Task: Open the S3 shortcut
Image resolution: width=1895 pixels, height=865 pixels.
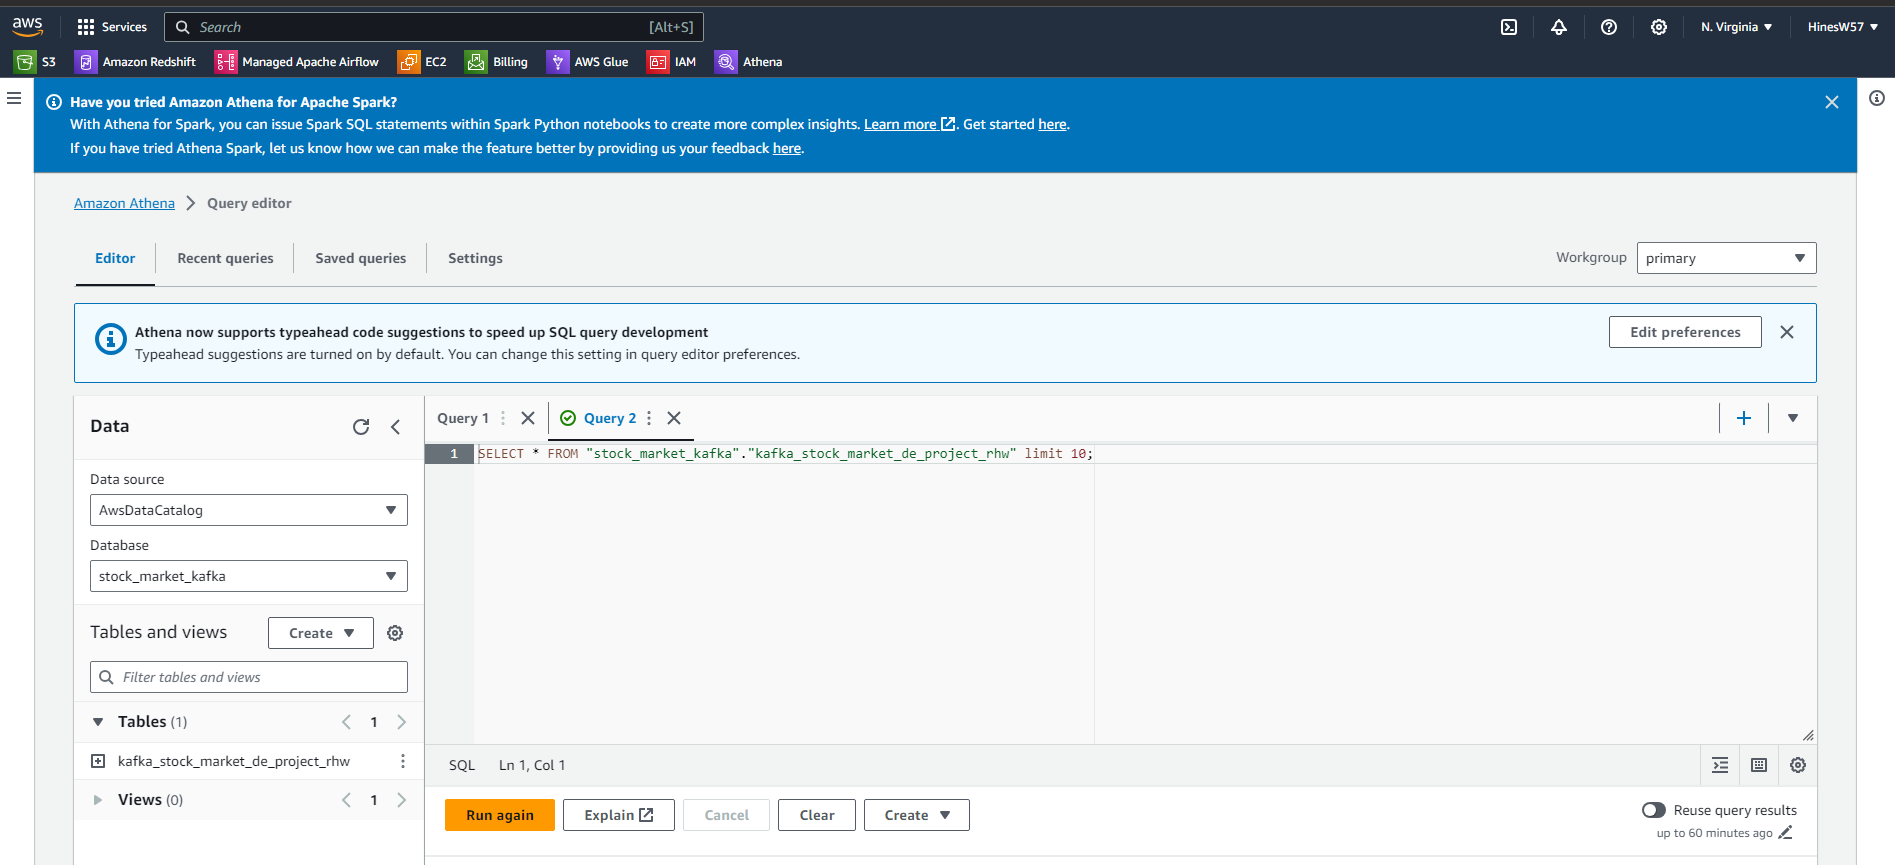Action: click(x=35, y=62)
